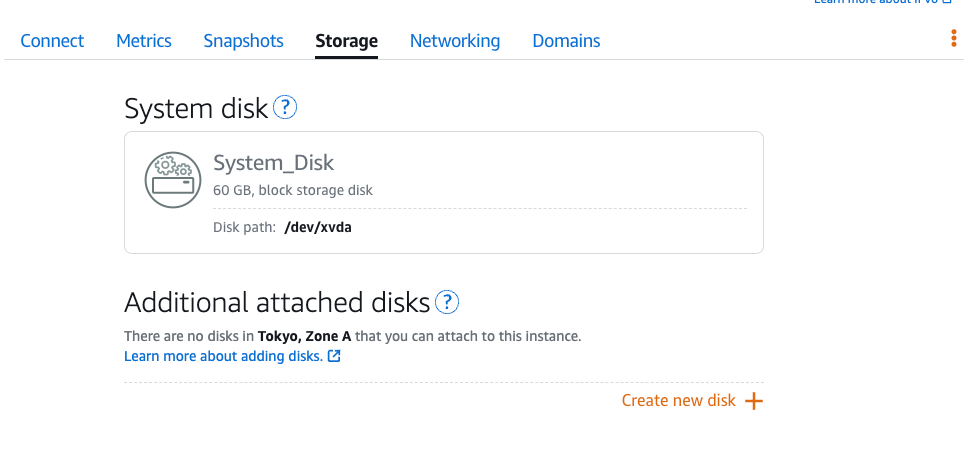Switch to the Domains tab
This screenshot has height=459, width=972.
567,41
